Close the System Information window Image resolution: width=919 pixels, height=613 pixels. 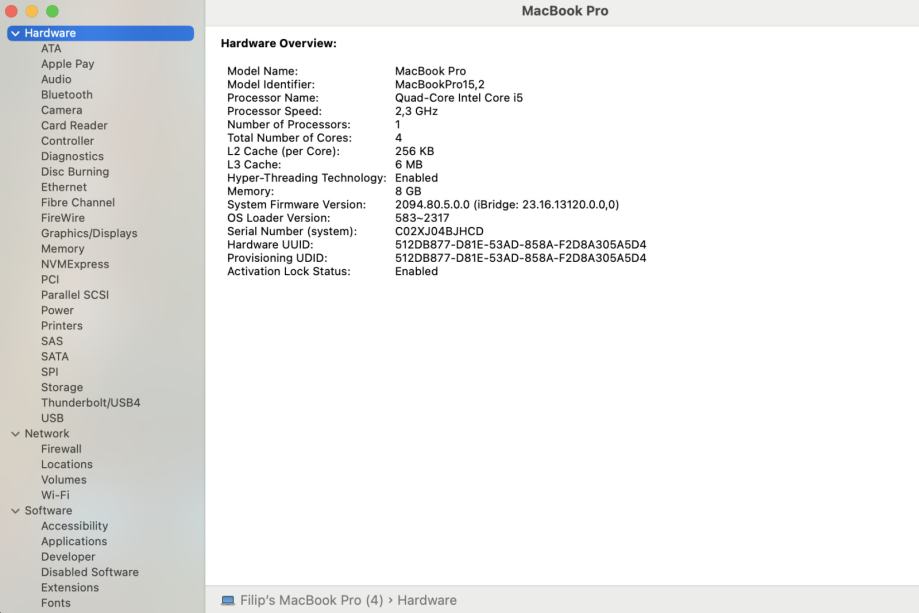[x=11, y=11]
